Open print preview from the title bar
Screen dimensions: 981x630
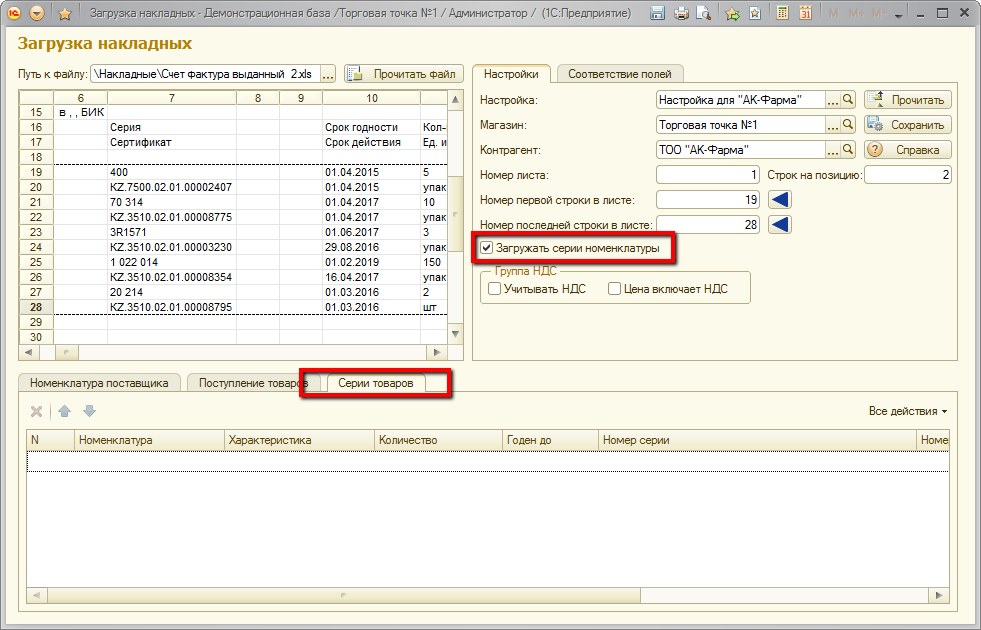[704, 14]
